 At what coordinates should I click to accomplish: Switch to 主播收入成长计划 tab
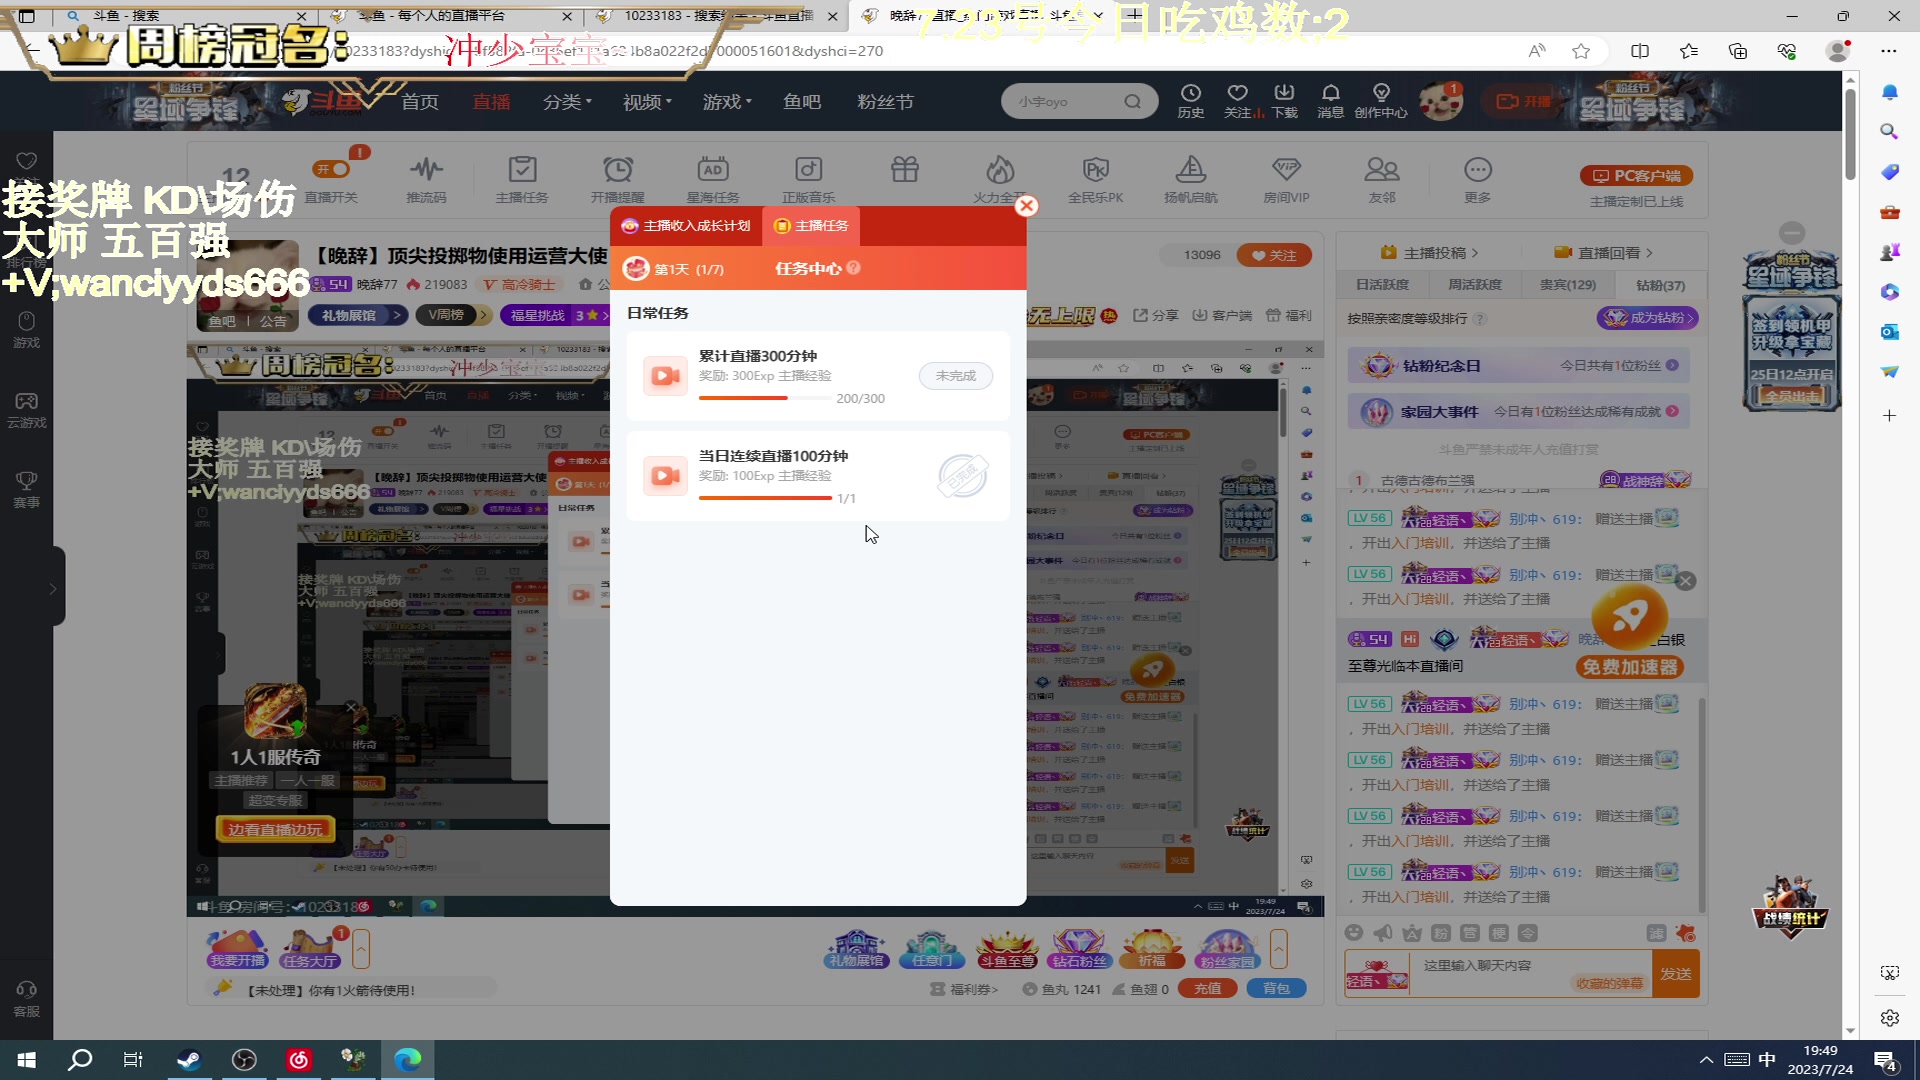(x=686, y=226)
